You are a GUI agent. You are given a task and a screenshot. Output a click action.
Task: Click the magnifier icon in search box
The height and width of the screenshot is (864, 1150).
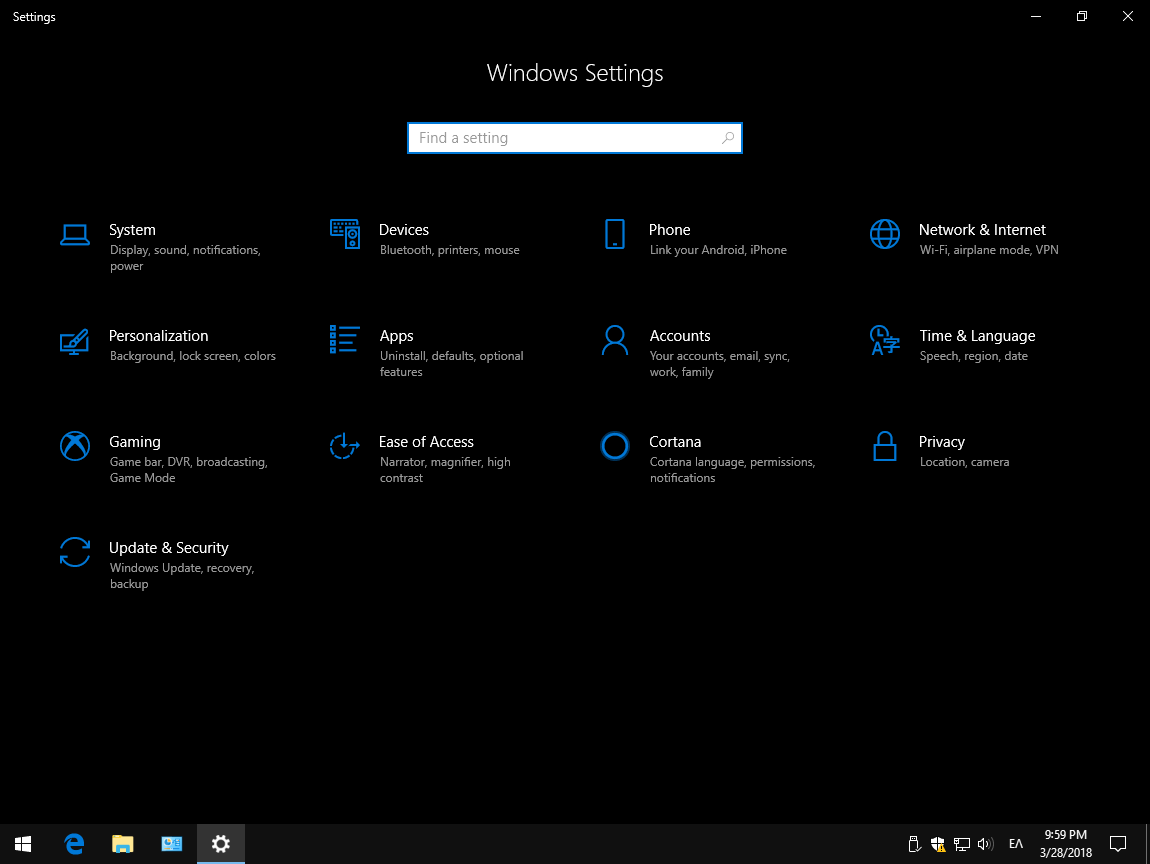(x=728, y=138)
